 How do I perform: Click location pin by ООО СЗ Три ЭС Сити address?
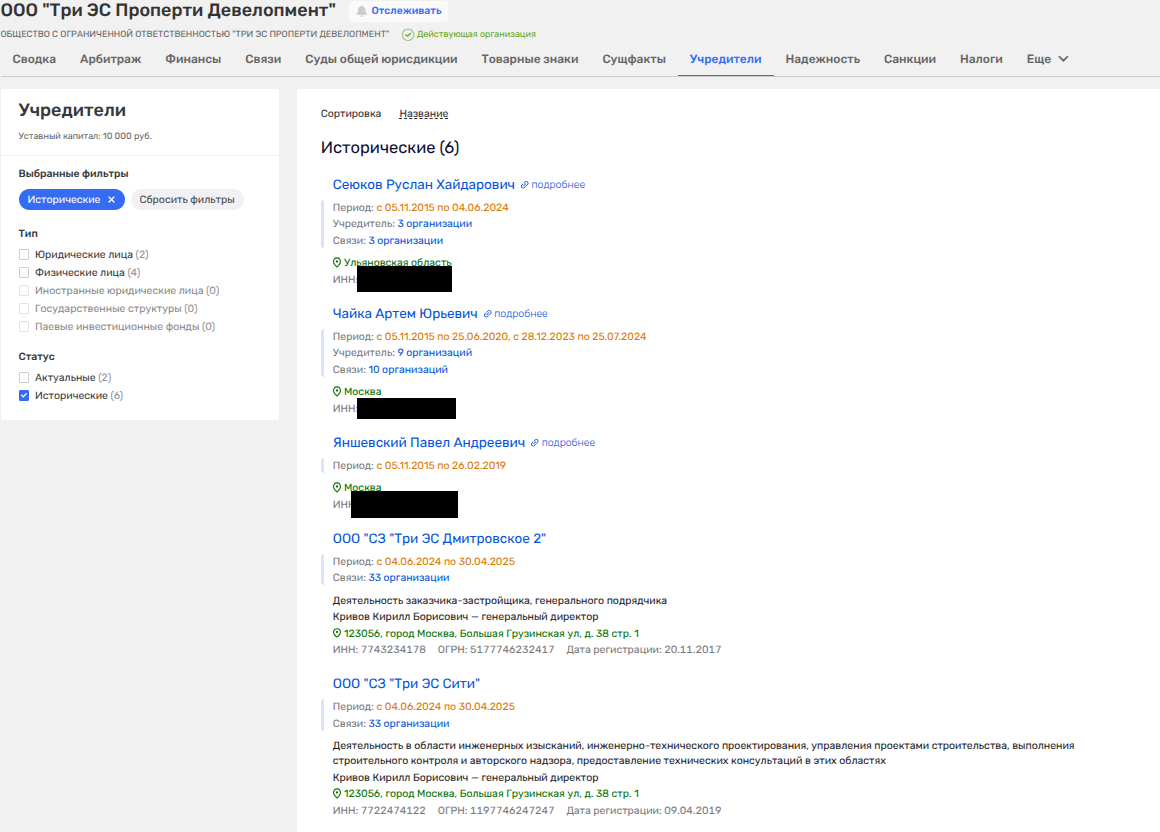[x=337, y=793]
